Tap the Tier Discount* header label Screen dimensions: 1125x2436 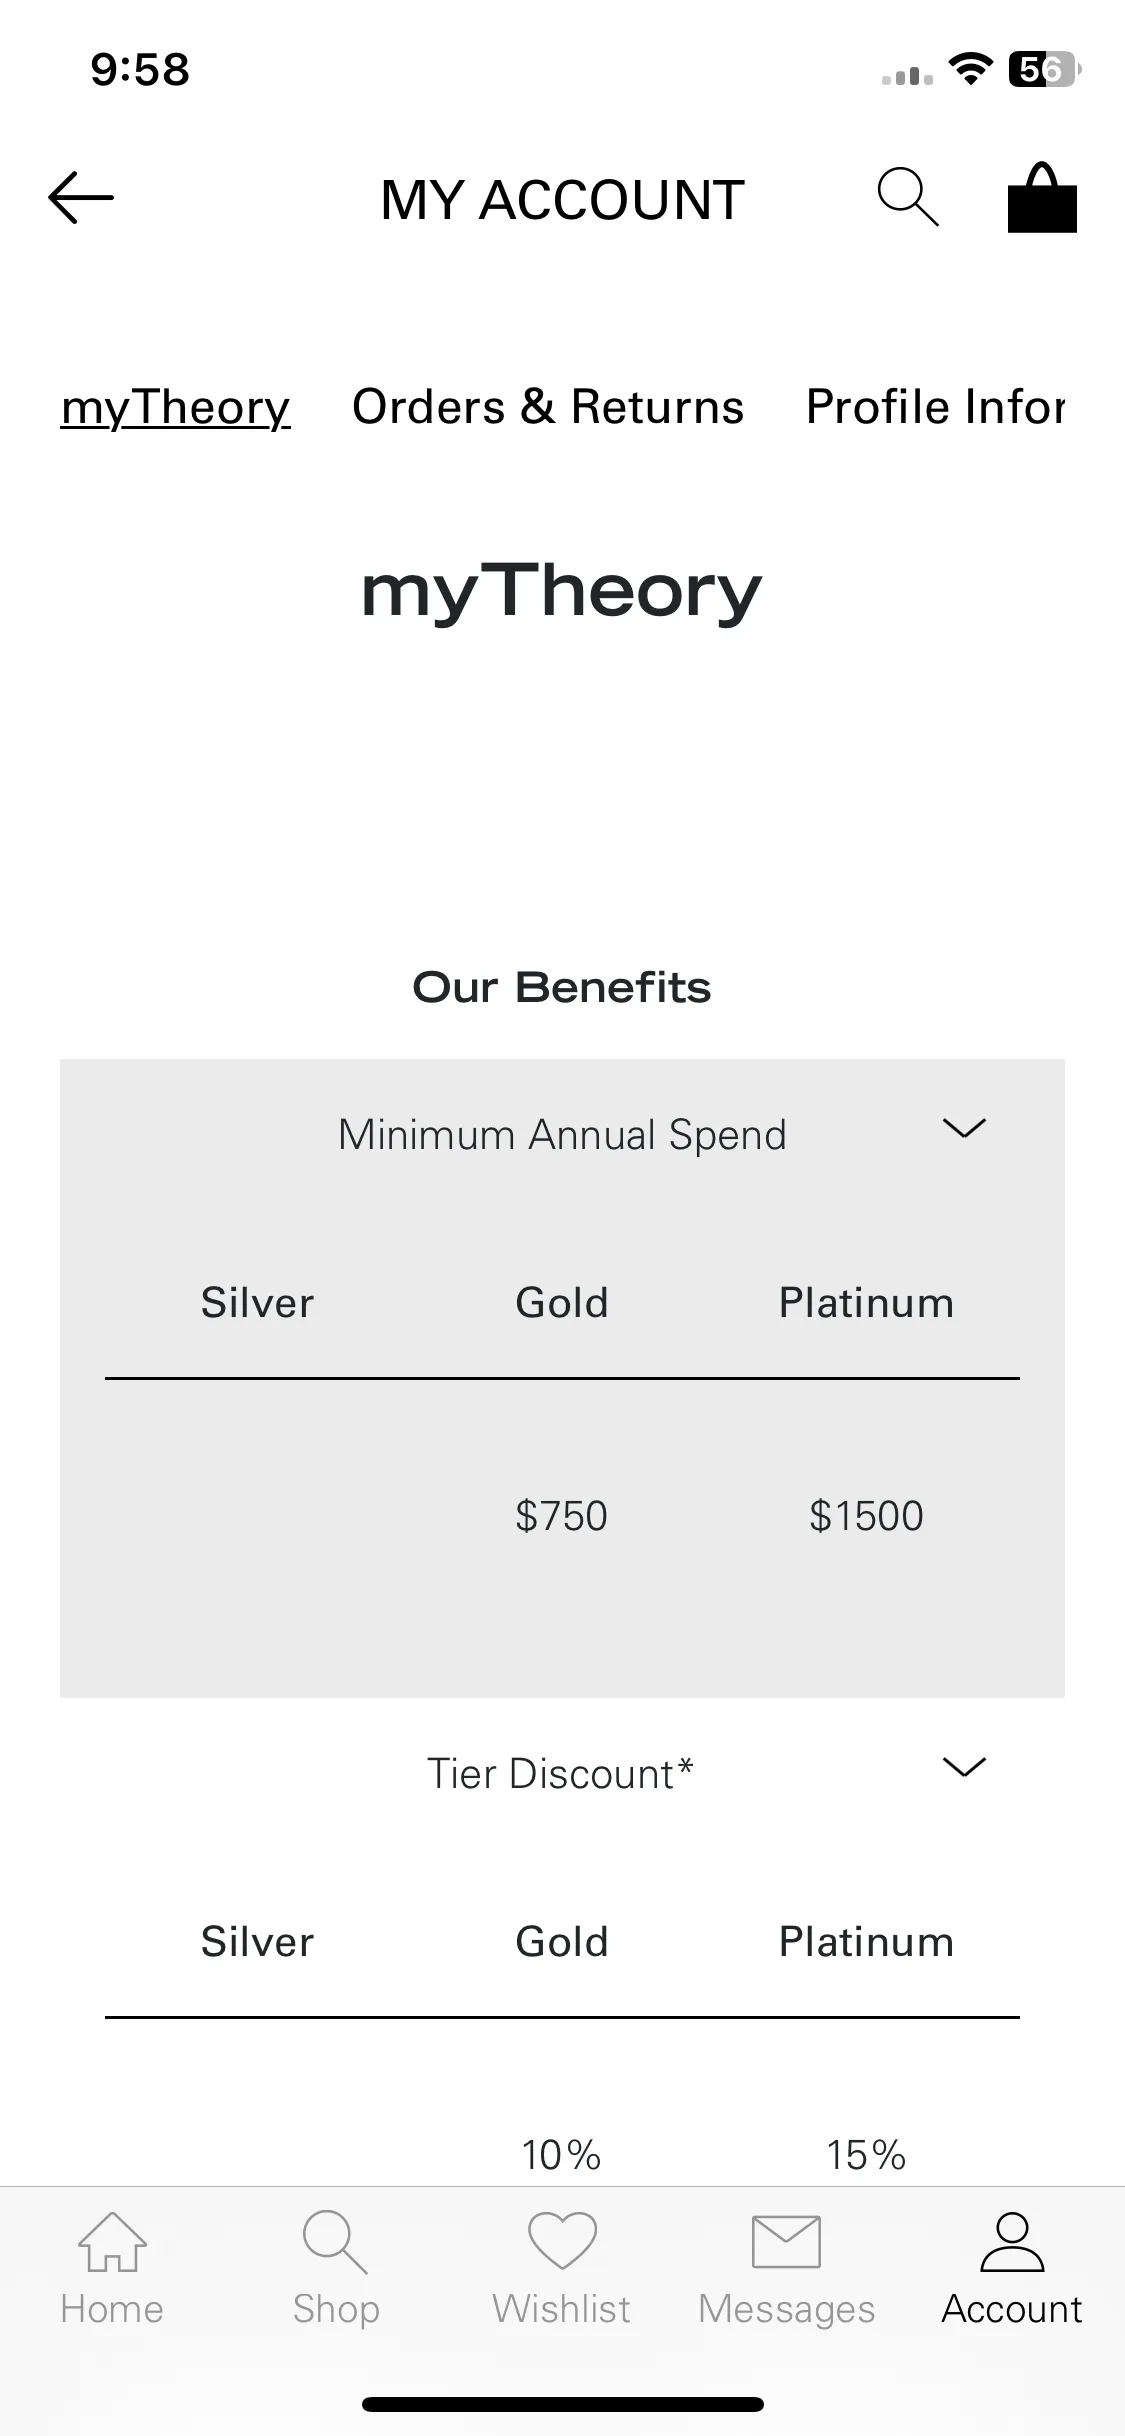tap(560, 1773)
